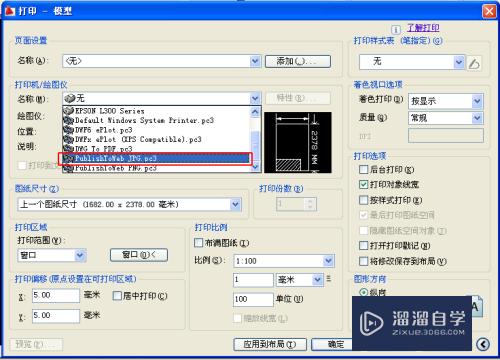Select Default Windows System Printer.pc3
The image size is (500, 360).
coord(156,120)
